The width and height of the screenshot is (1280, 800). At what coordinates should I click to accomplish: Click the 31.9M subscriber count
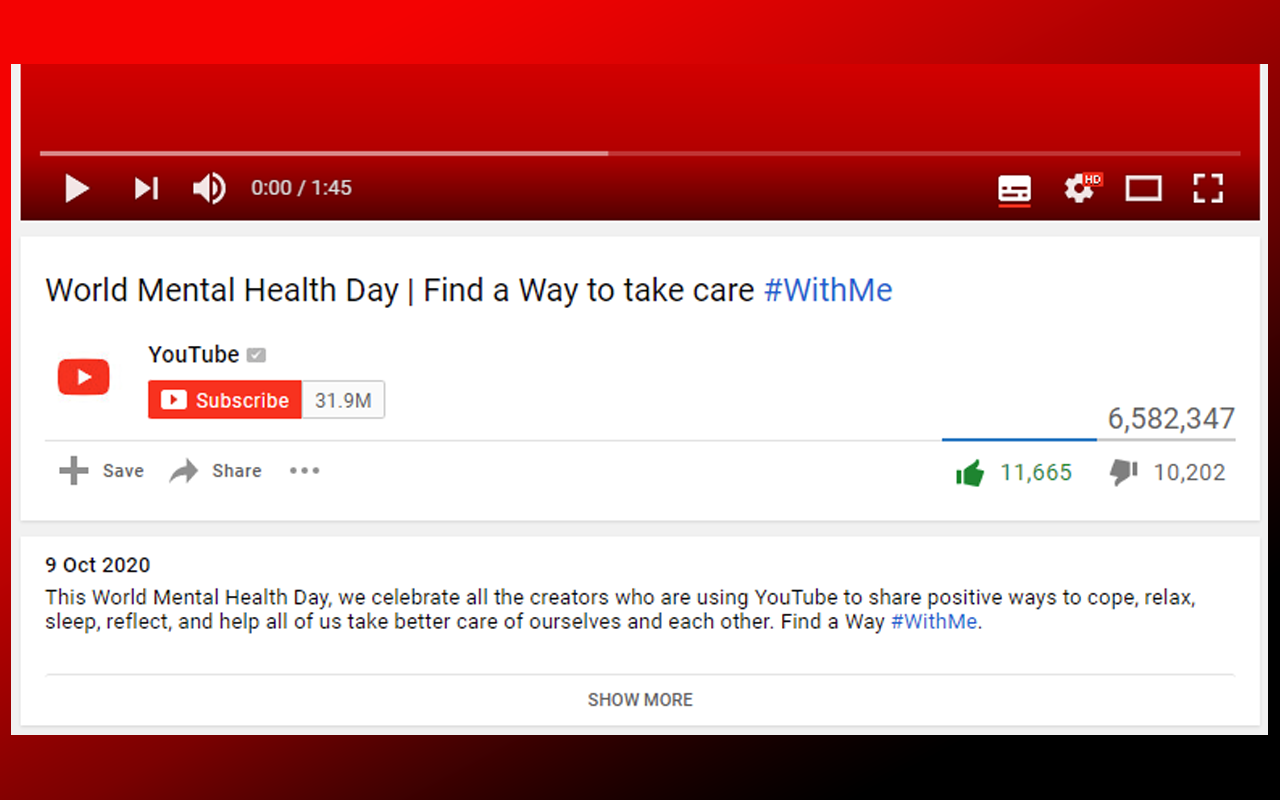coord(343,400)
